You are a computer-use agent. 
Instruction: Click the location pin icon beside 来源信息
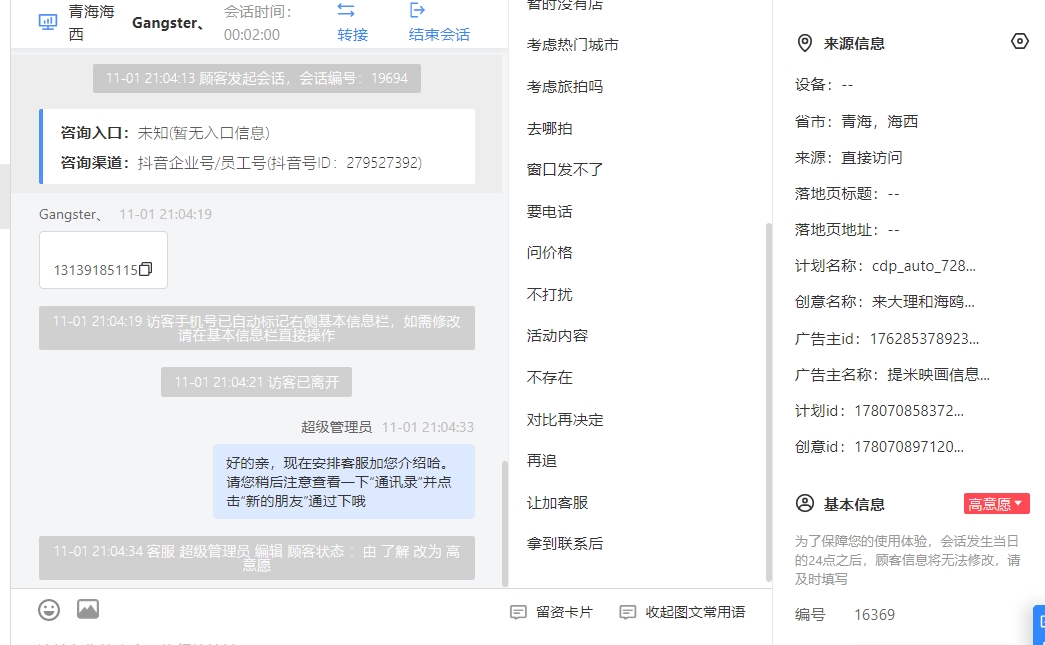[804, 43]
